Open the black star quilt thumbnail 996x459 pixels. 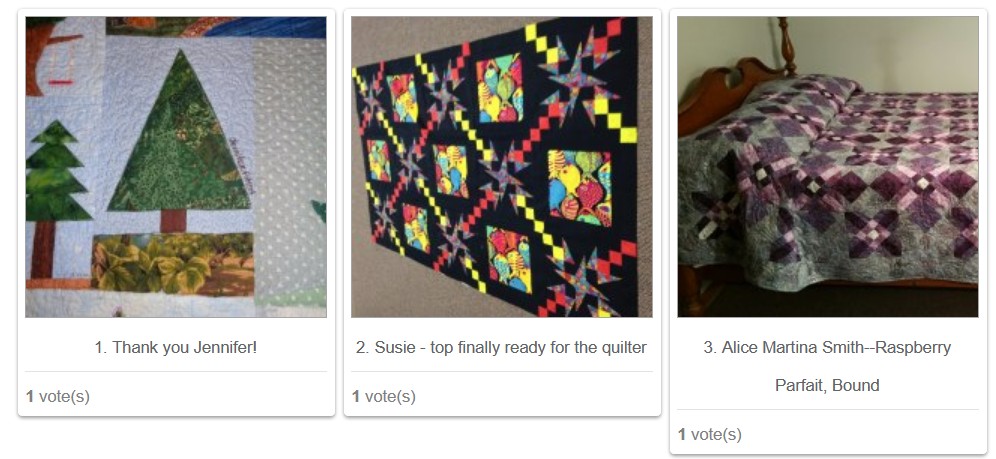pyautogui.click(x=502, y=167)
